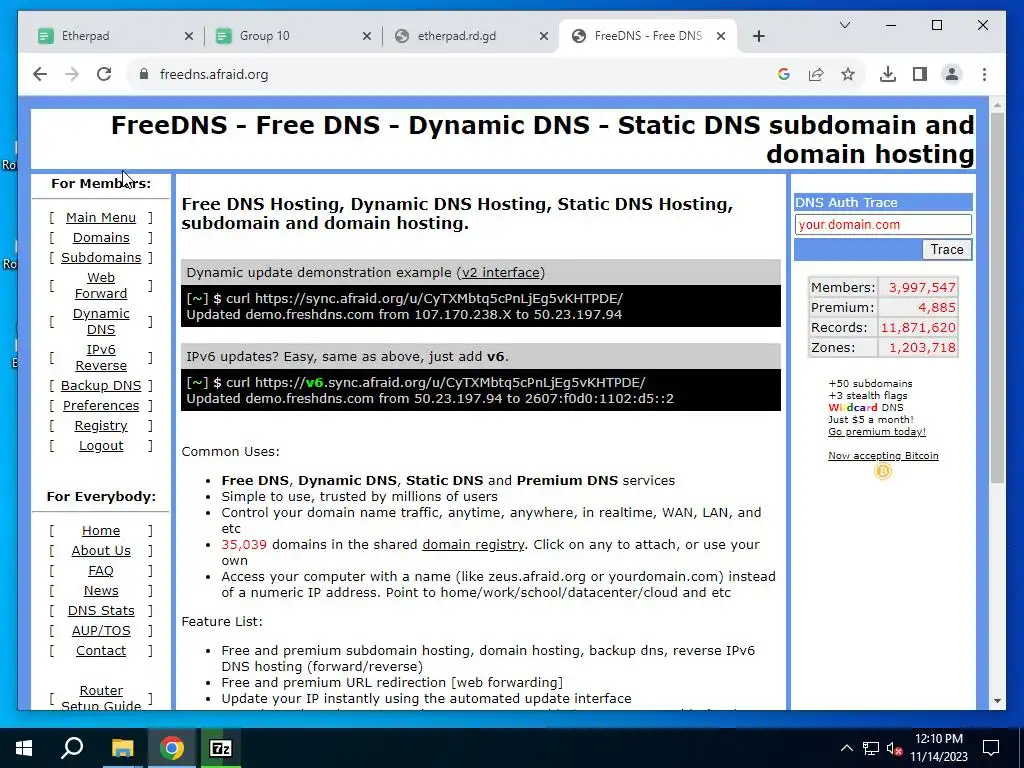Click the scrollbar down arrow
The image size is (1024, 768).
(997, 701)
